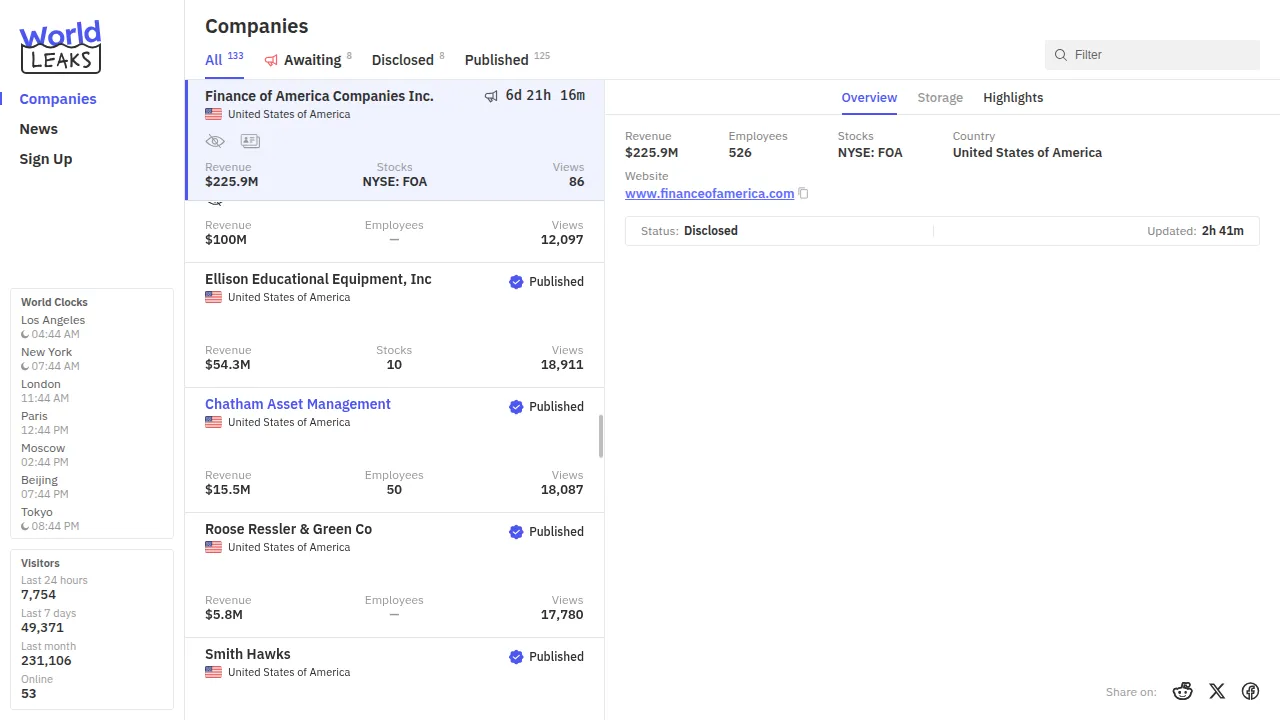
Task: Click the crossed-out eye icon on Finance of America
Action: point(215,141)
